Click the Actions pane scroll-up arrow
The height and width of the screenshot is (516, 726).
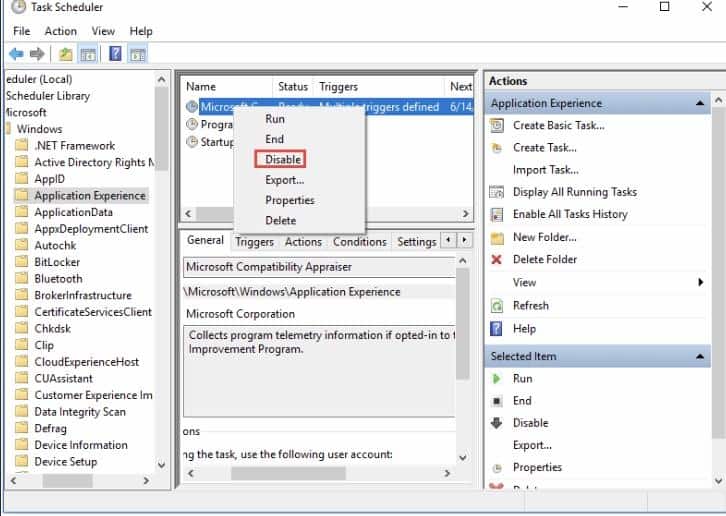coord(718,100)
